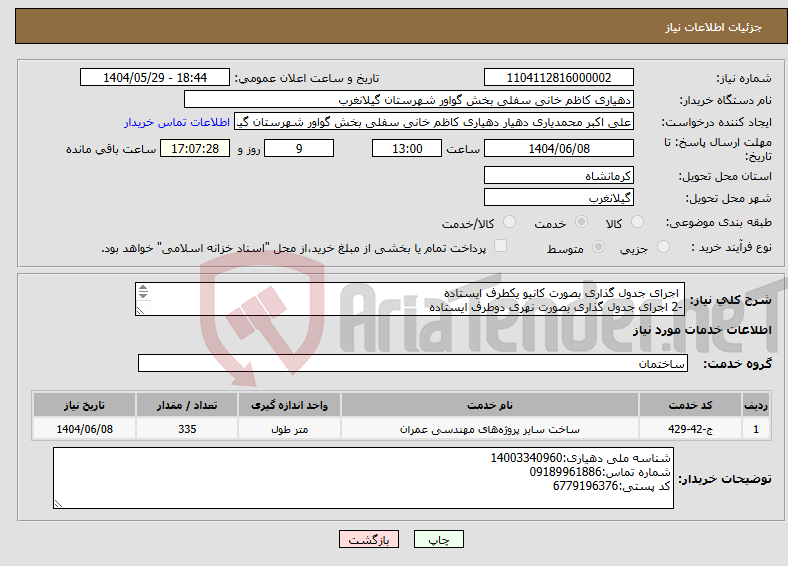Click the نام خدمت column header
The image size is (788, 566).
[490, 405]
